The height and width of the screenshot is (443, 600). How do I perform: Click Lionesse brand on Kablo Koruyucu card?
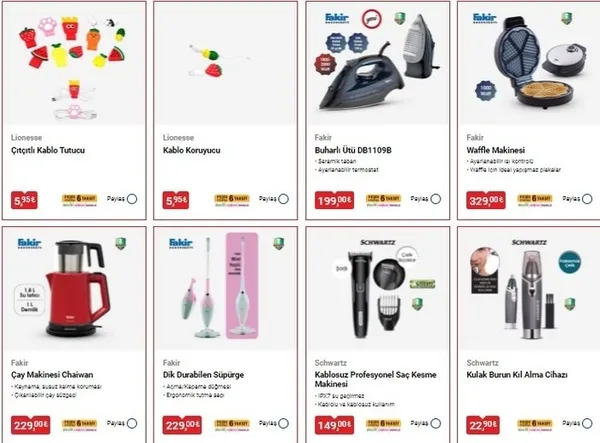pos(178,137)
